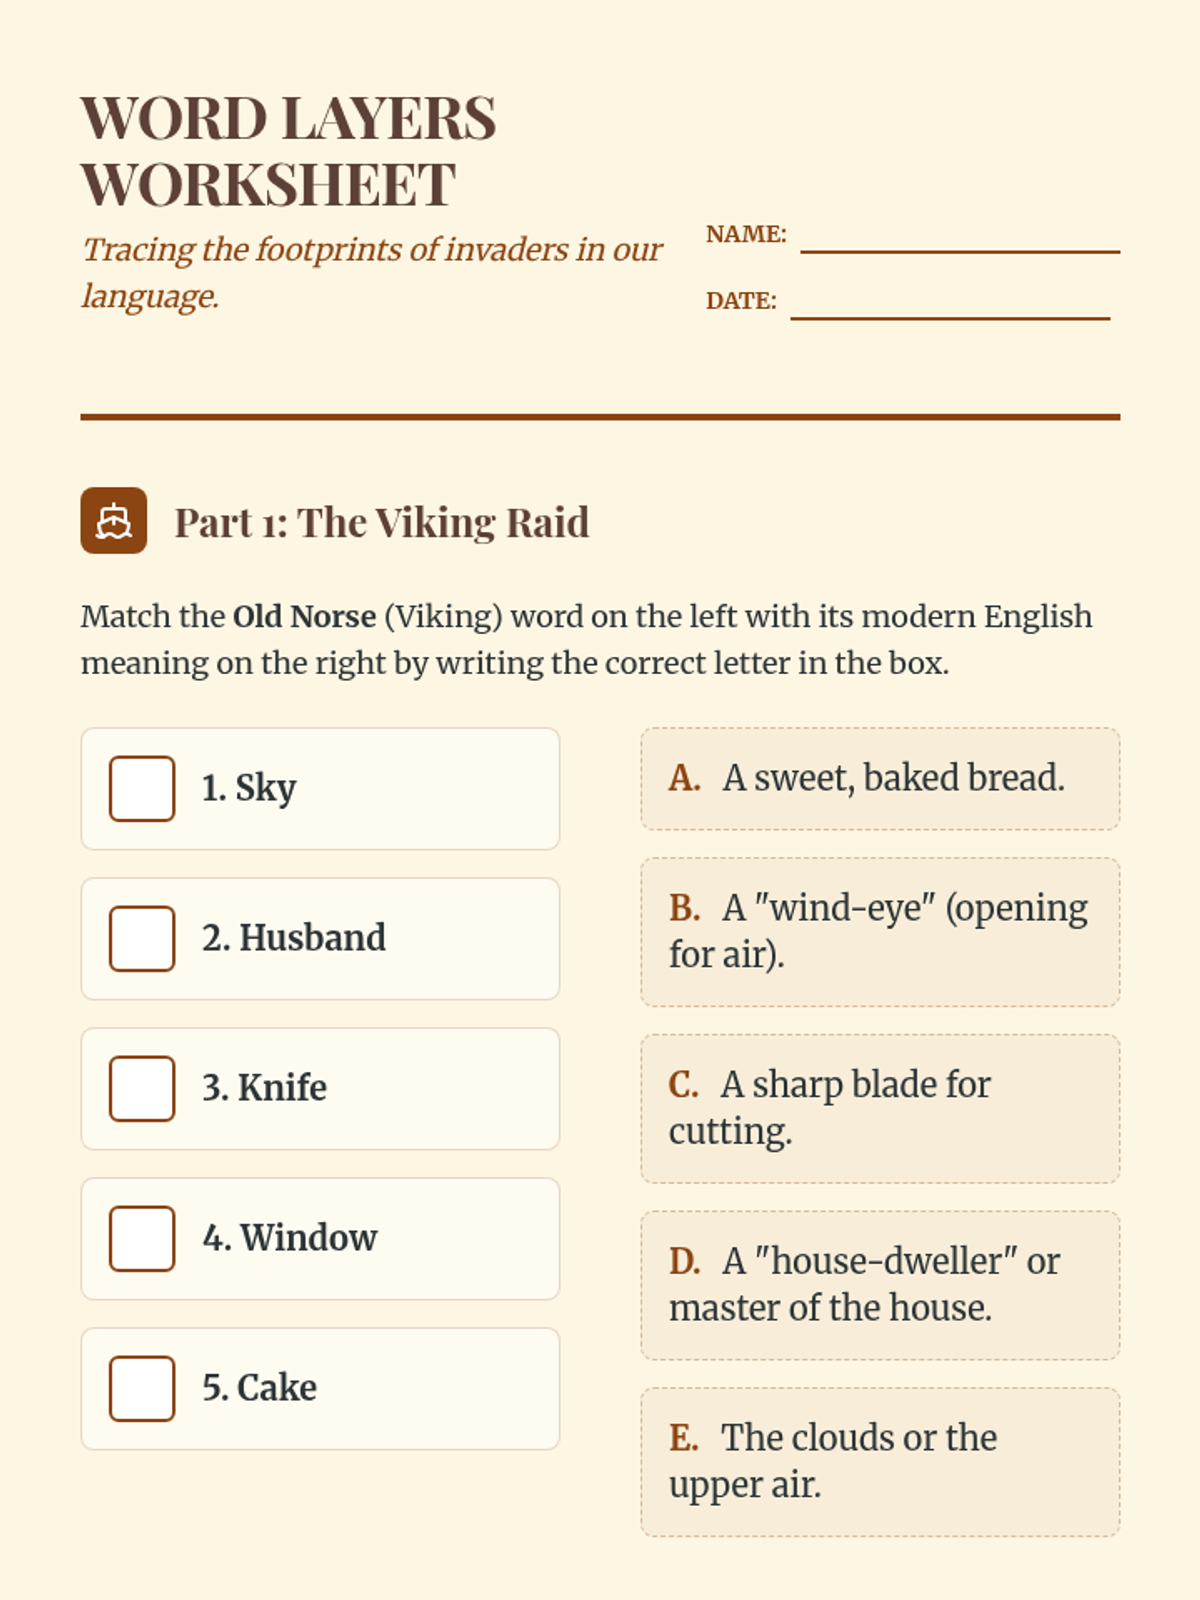Click the Viking ship icon
This screenshot has height=1600, width=1200.
coord(114,521)
